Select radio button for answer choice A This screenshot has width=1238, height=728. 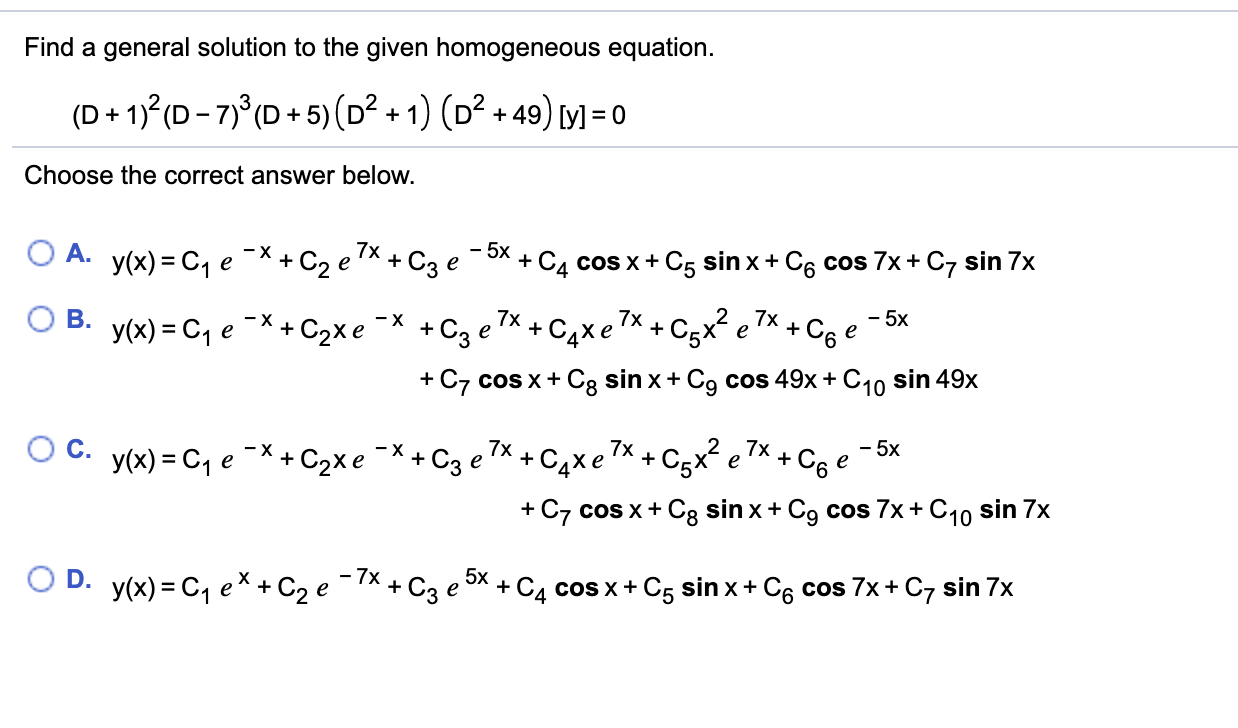coord(41,254)
